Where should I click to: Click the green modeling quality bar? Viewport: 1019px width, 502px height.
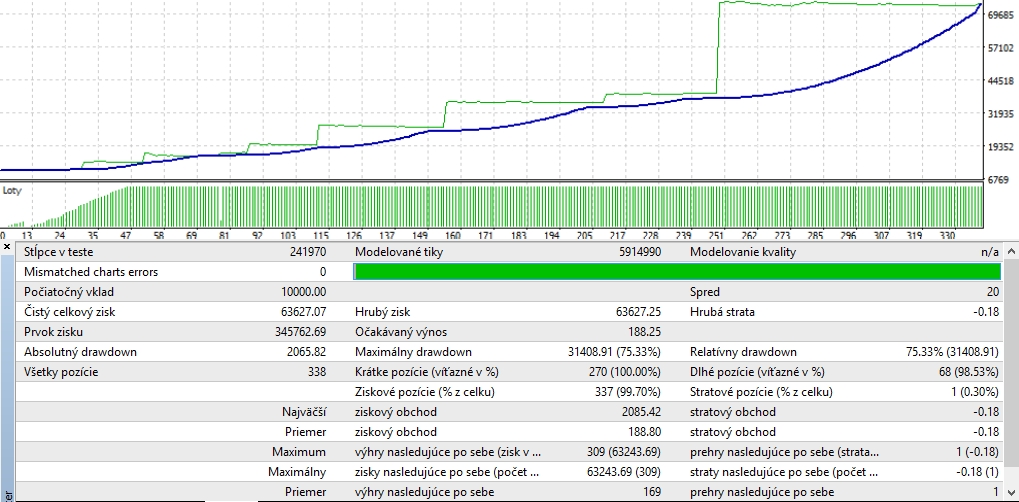pos(677,272)
